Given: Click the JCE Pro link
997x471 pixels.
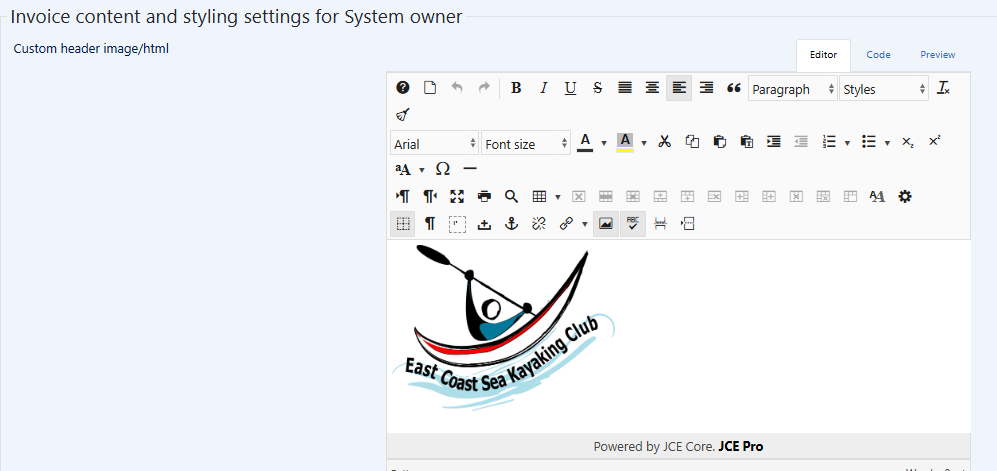Looking at the screenshot, I should click(x=740, y=446).
